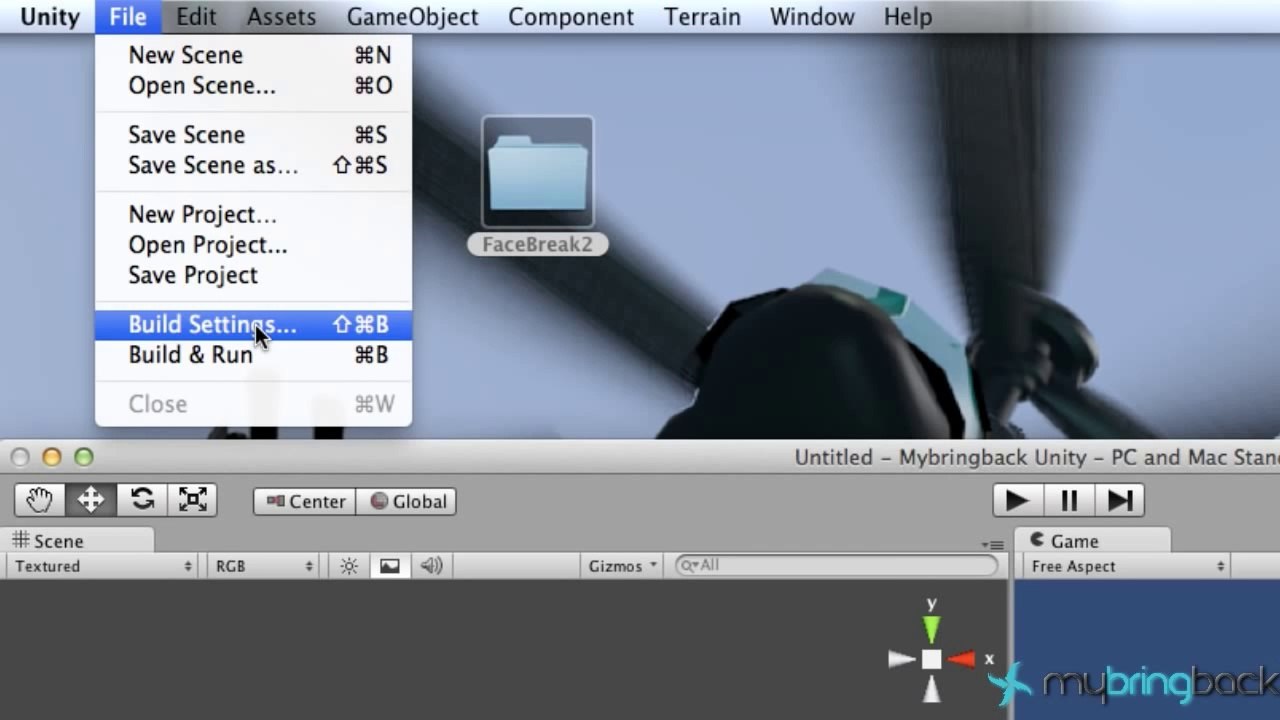Select the Hand tool in Unity toolbar
The image size is (1280, 720).
[x=40, y=500]
